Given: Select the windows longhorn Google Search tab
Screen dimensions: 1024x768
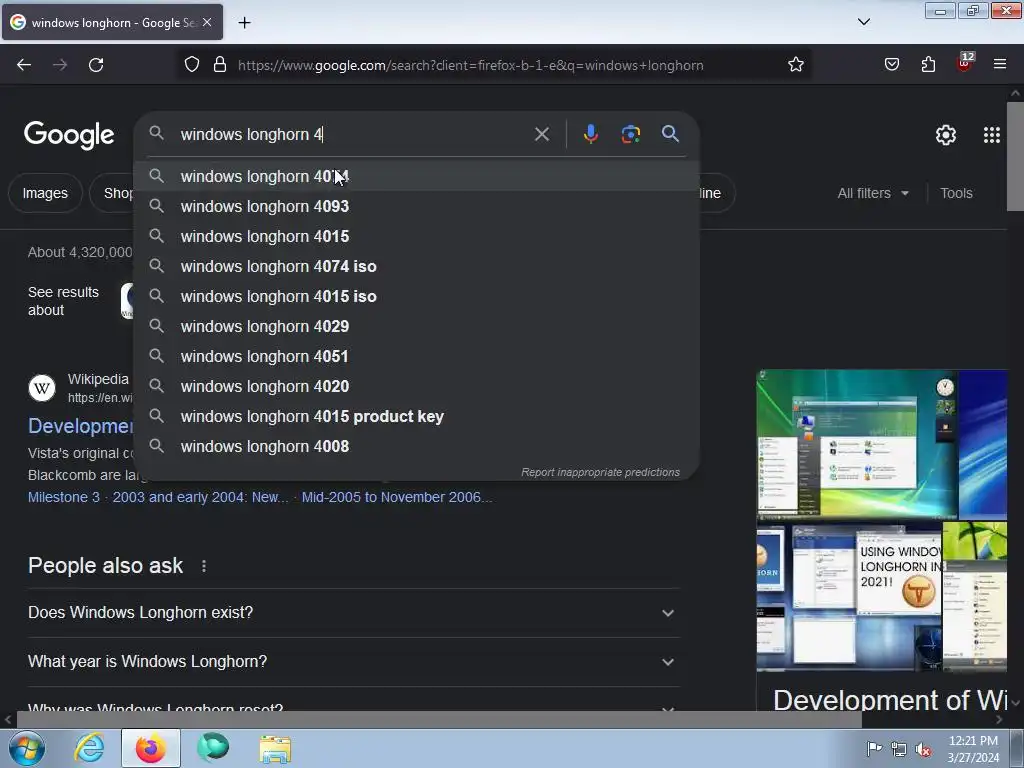Looking at the screenshot, I should (x=112, y=22).
